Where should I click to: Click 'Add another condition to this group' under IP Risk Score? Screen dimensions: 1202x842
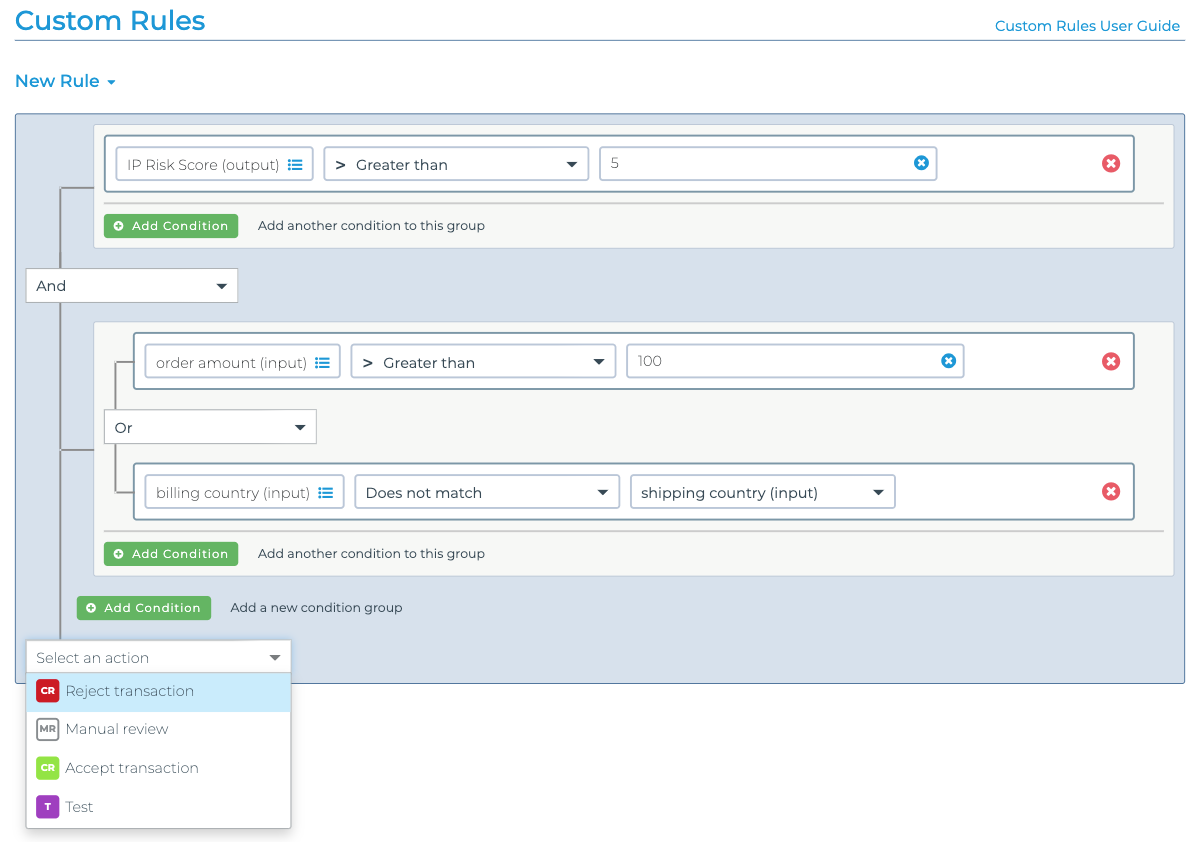pyautogui.click(x=371, y=226)
